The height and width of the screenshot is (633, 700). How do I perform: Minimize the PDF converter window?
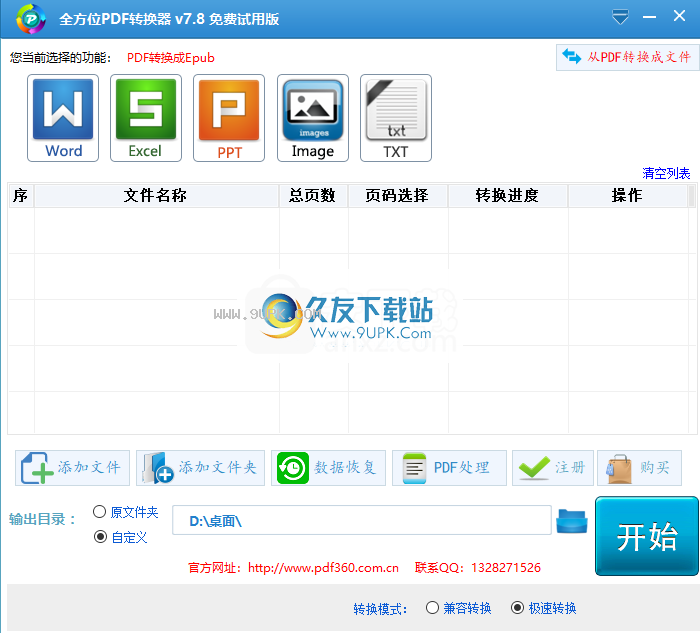650,17
